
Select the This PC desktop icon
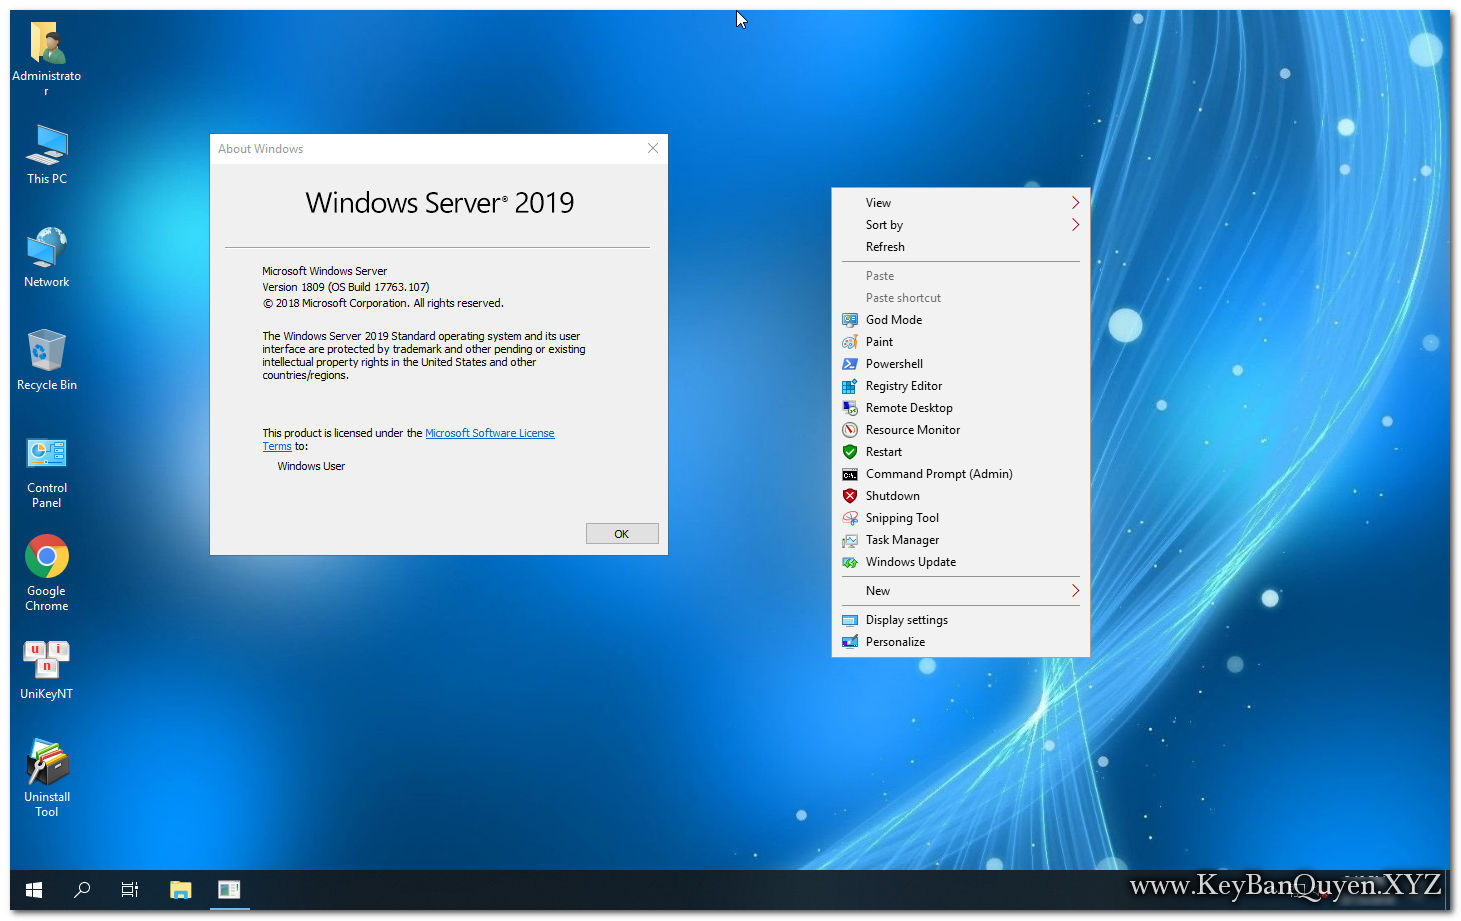(47, 155)
